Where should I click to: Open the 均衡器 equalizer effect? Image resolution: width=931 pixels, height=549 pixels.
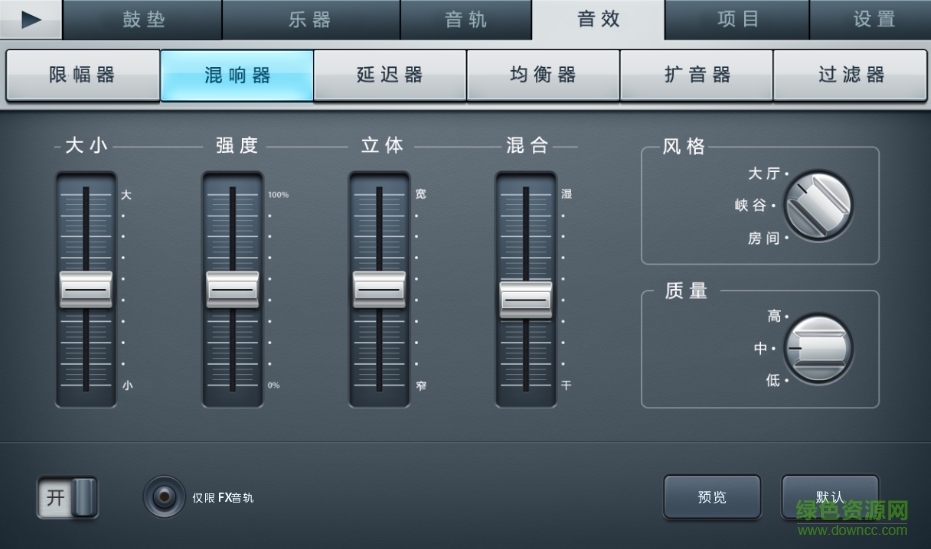542,75
